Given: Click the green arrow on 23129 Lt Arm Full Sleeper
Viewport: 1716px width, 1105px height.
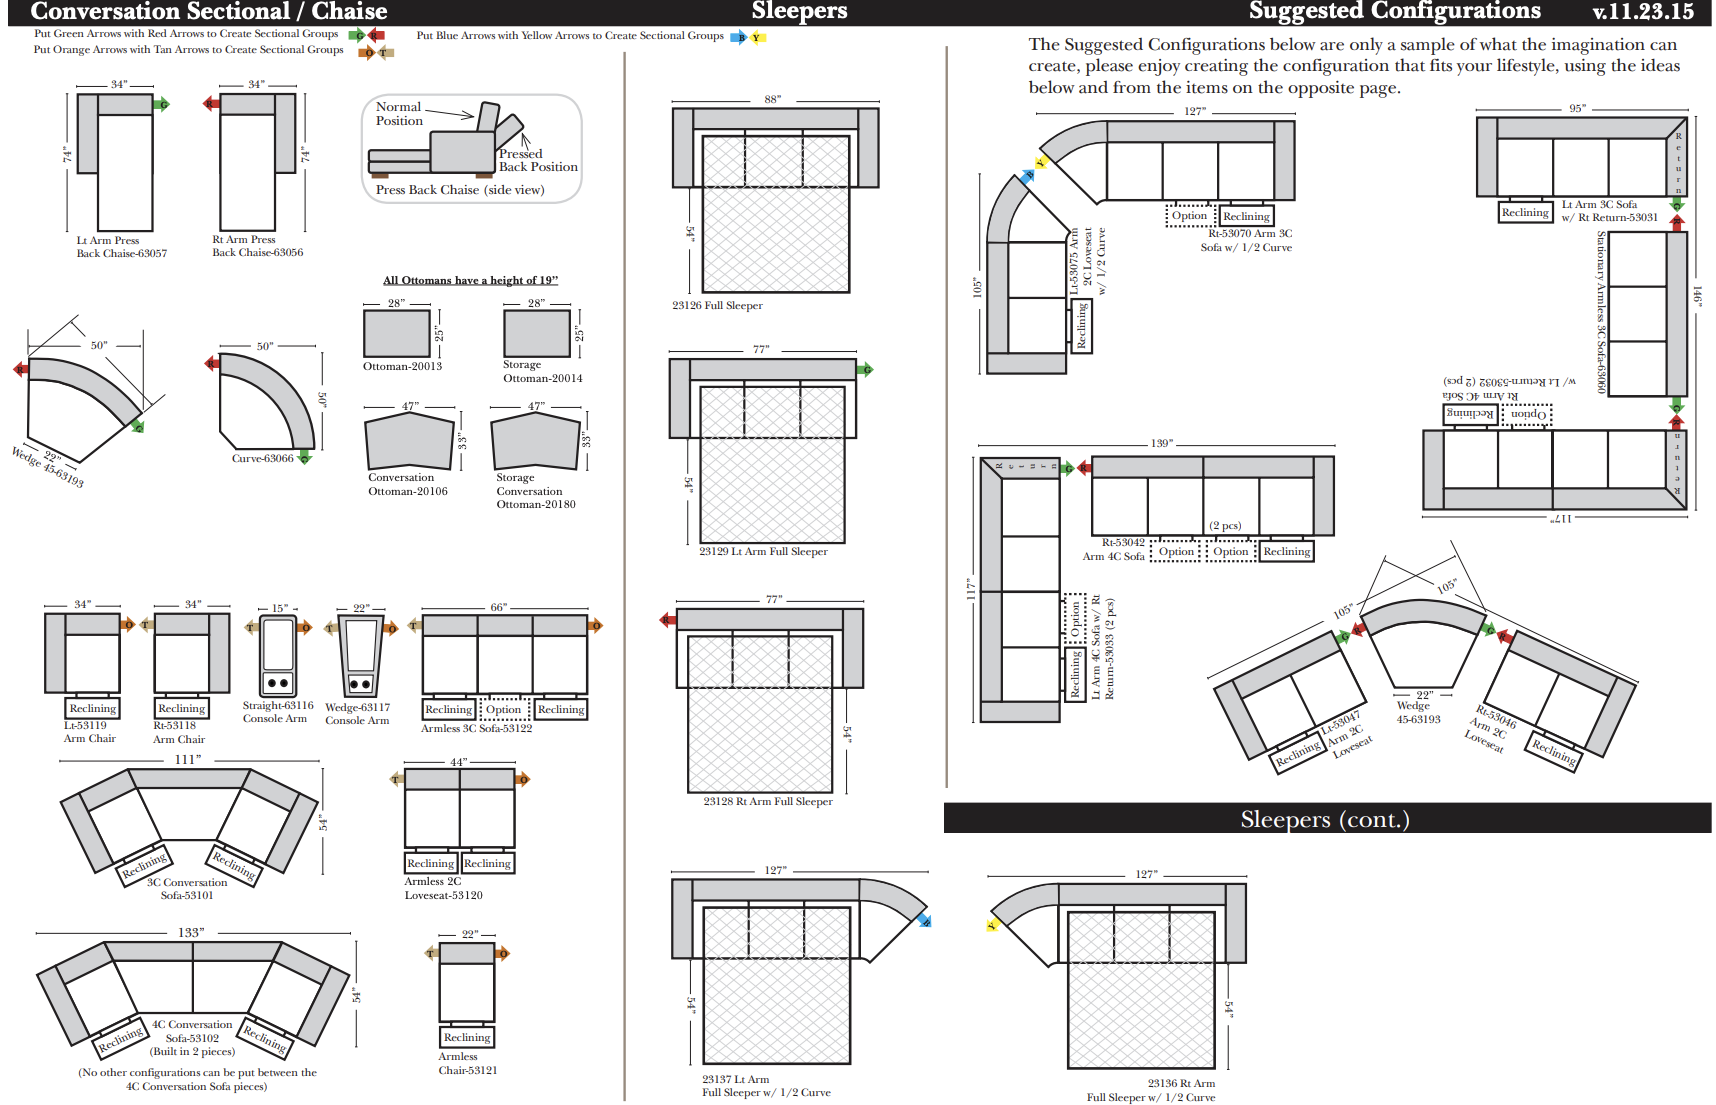Looking at the screenshot, I should [x=866, y=370].
